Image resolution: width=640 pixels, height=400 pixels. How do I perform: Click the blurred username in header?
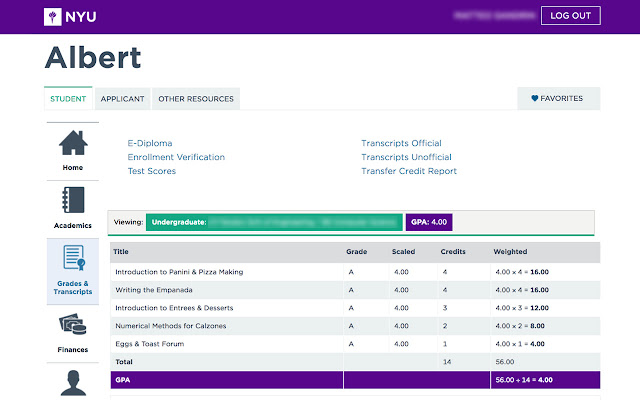pyautogui.click(x=494, y=16)
